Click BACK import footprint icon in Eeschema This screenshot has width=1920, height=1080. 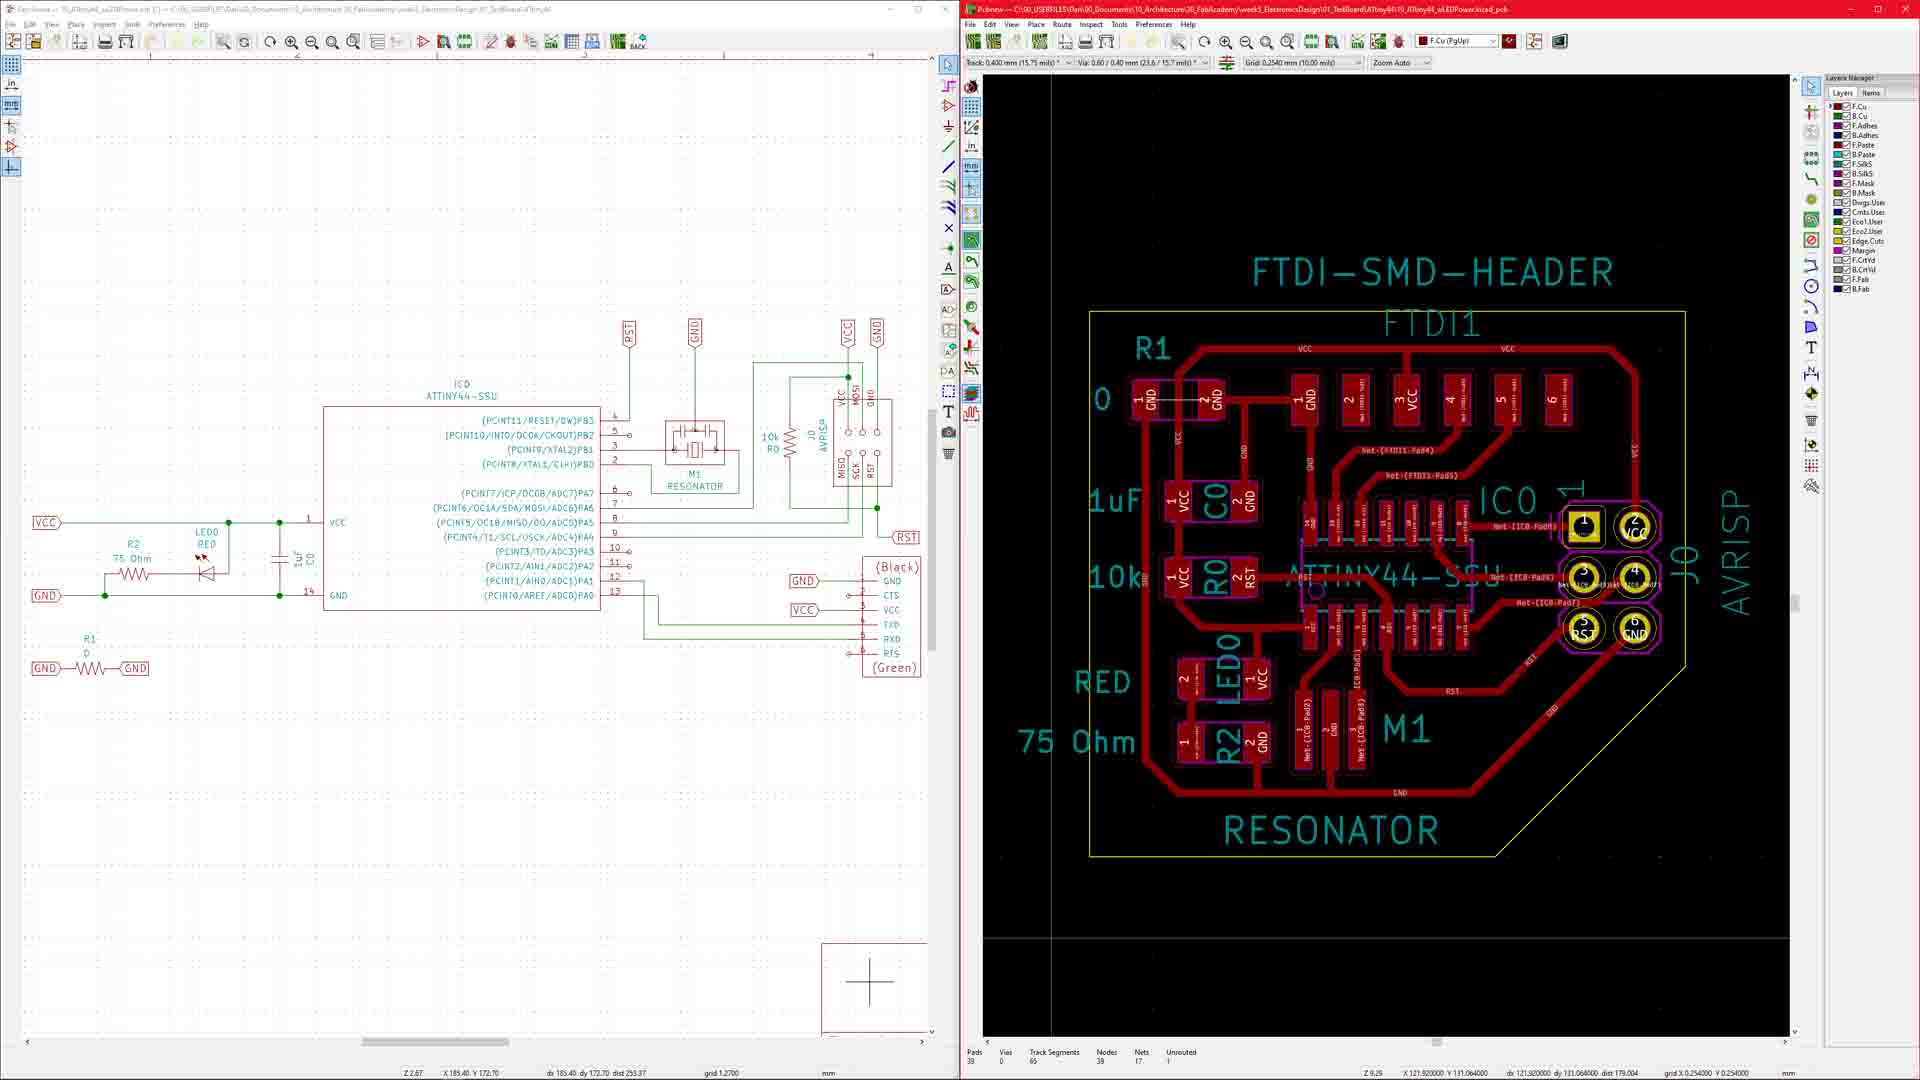(x=639, y=42)
